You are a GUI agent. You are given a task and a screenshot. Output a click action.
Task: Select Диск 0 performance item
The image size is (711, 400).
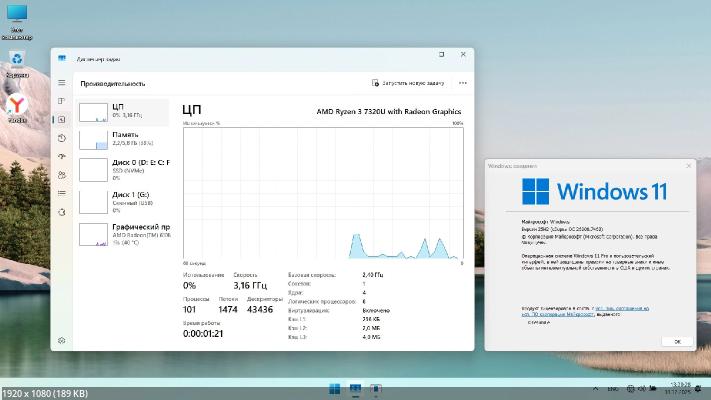(124, 168)
